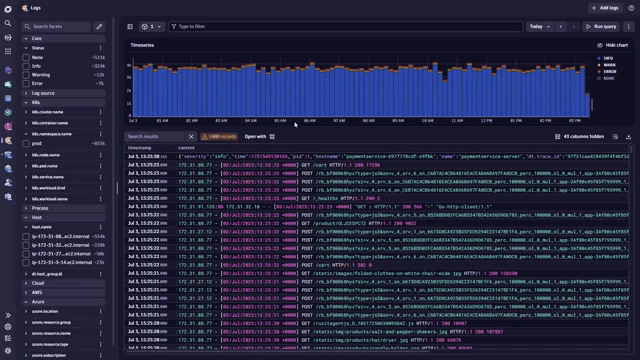Click the pencil edit facets icon
Viewport: 640px width, 360px height.
[x=99, y=27]
